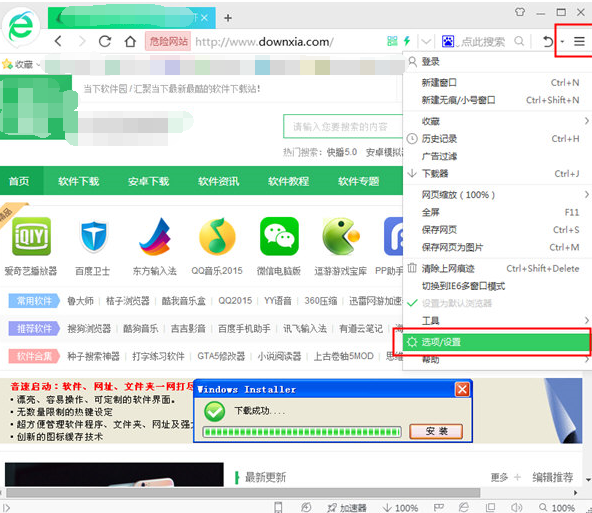Screen dimensions: 592x513
Task: Click the 更多 + link near 最新更新
Action: pos(506,478)
